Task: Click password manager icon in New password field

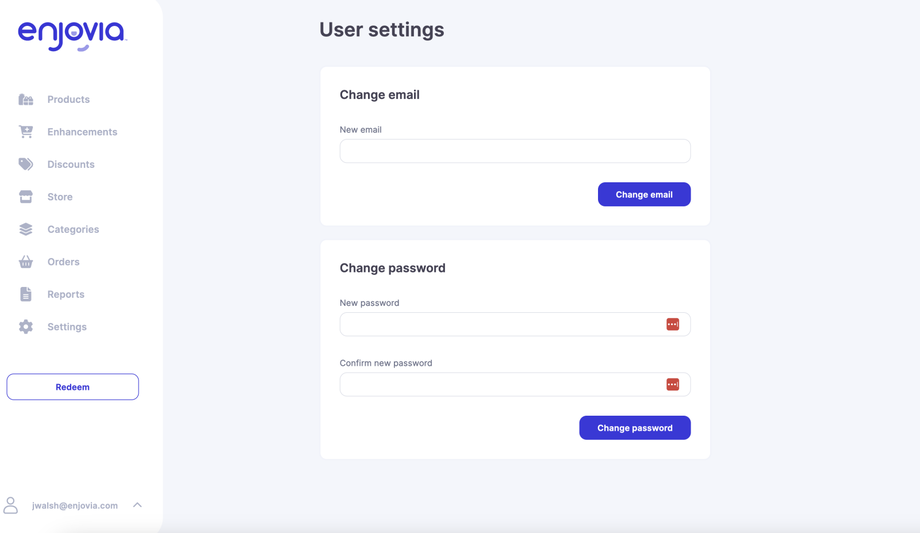Action: pyautogui.click(x=673, y=324)
